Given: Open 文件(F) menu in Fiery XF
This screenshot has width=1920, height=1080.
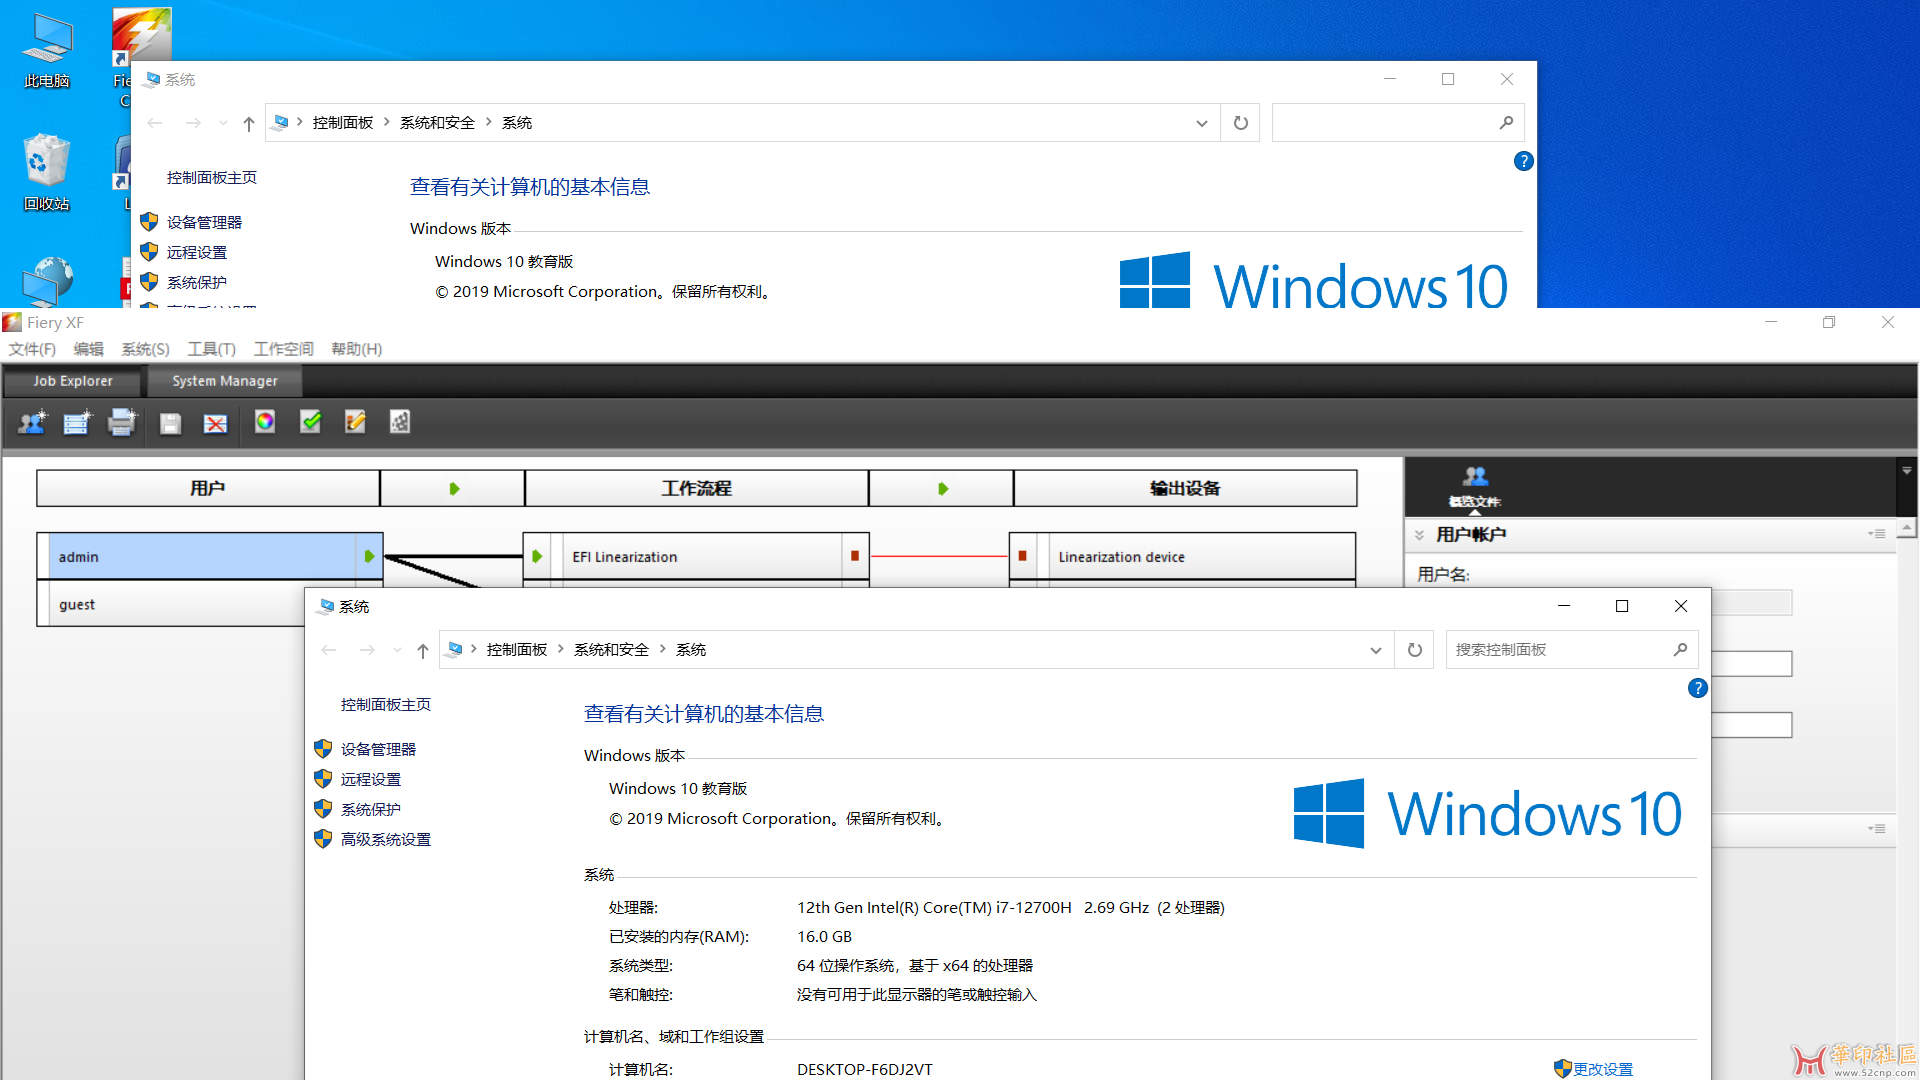Looking at the screenshot, I should [32, 349].
